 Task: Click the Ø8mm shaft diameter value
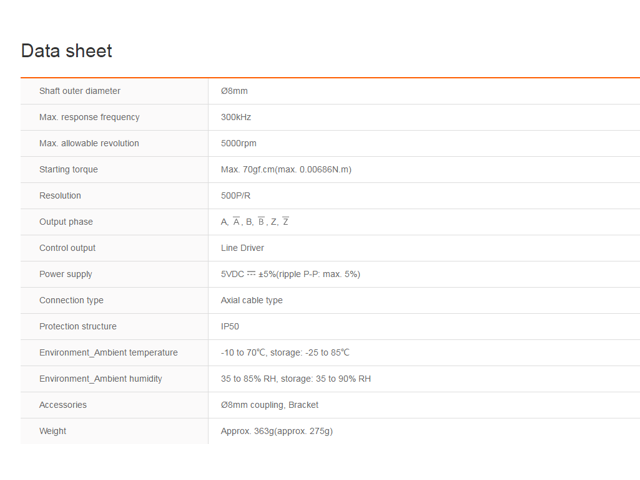point(234,91)
